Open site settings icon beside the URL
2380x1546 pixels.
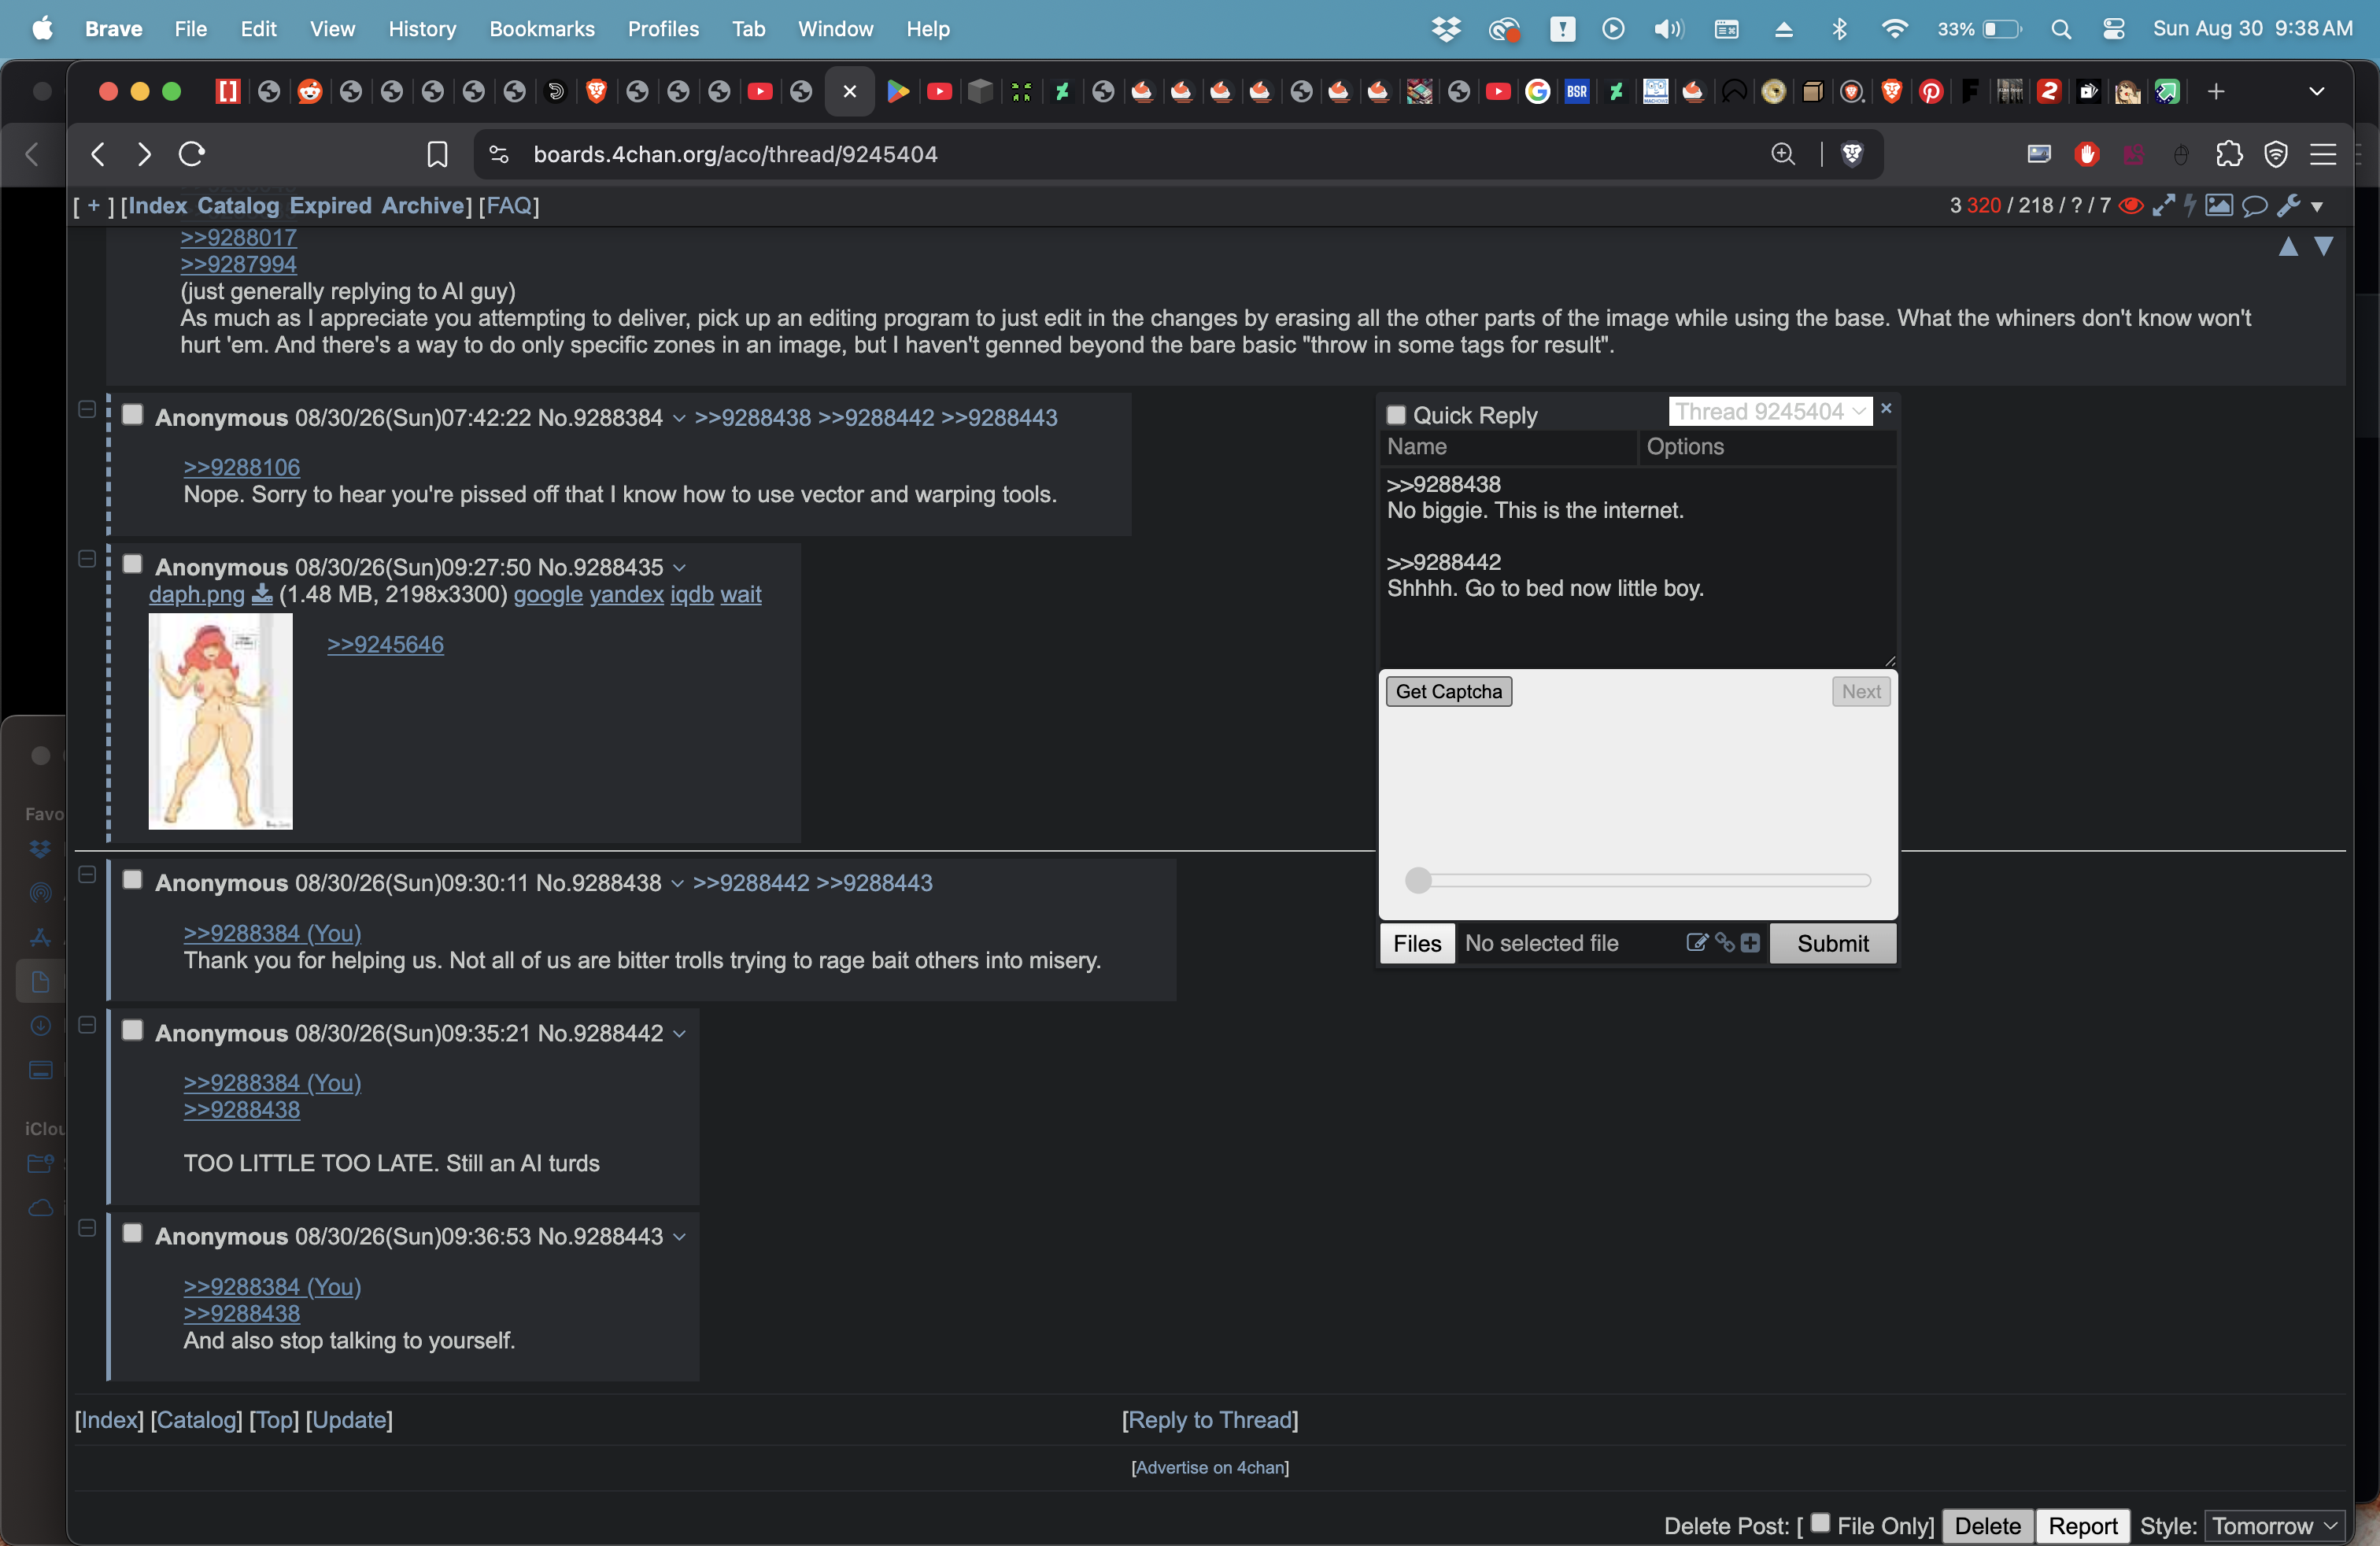499,154
